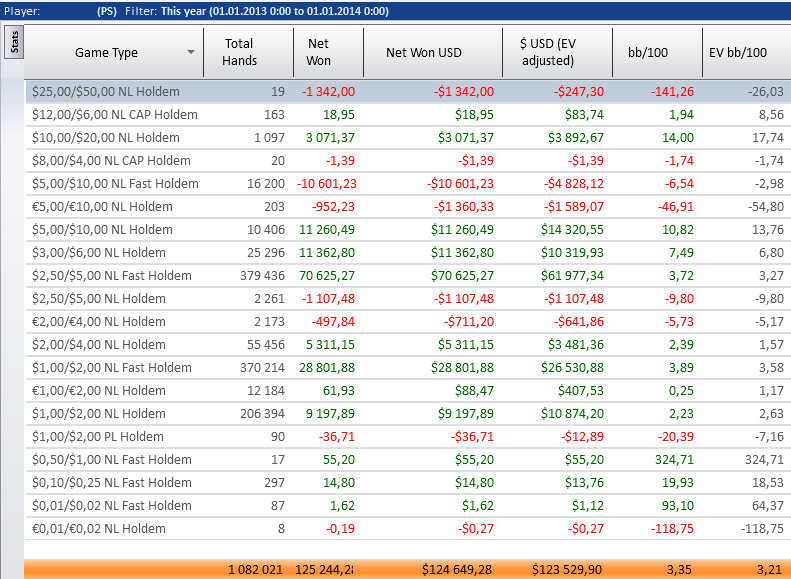Select the $10,00/$20,00 NL Holdem row
Viewport: 791px width, 579px height.
[x=408, y=138]
